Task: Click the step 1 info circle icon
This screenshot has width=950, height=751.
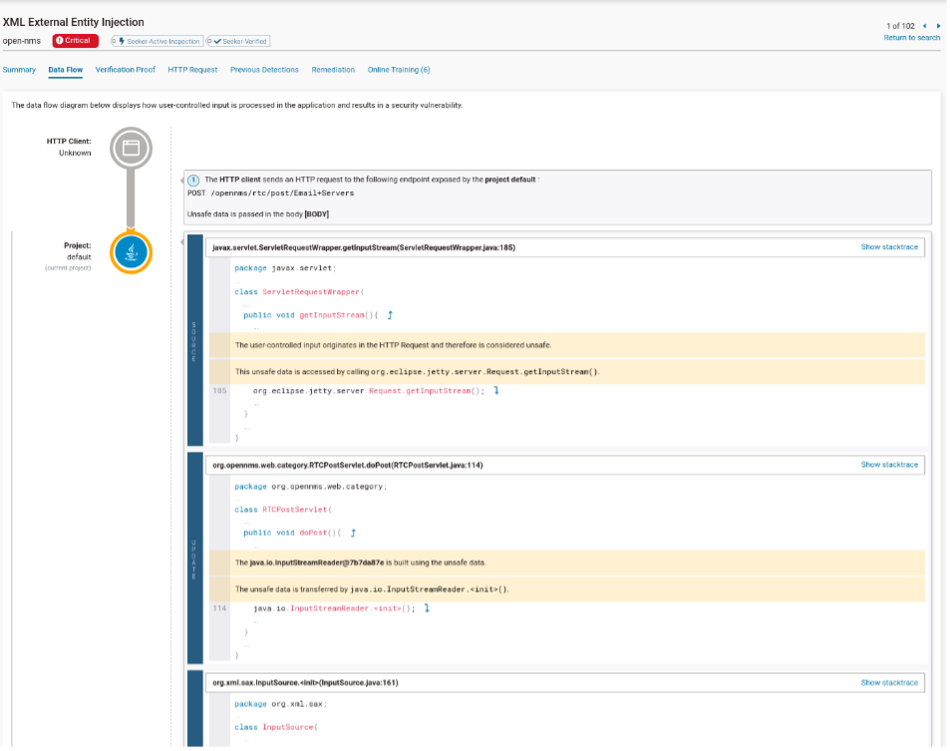Action: (193, 179)
